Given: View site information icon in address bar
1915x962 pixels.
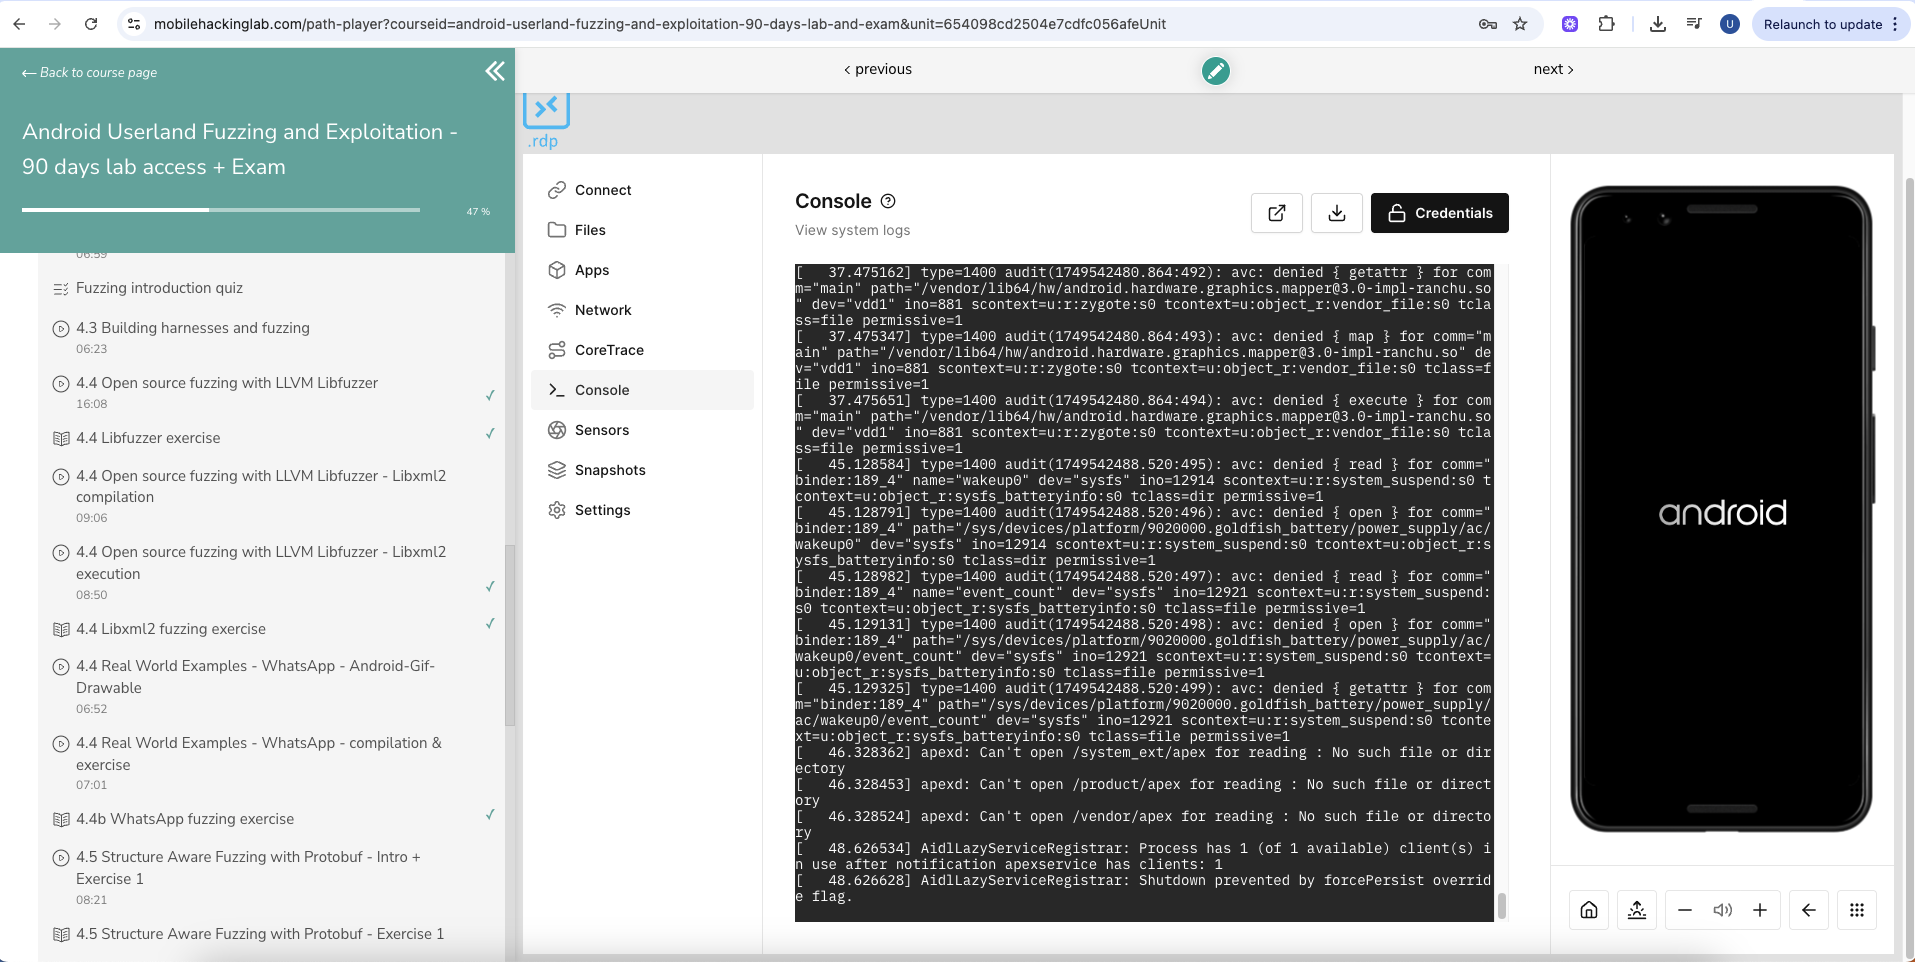Looking at the screenshot, I should pyautogui.click(x=134, y=24).
